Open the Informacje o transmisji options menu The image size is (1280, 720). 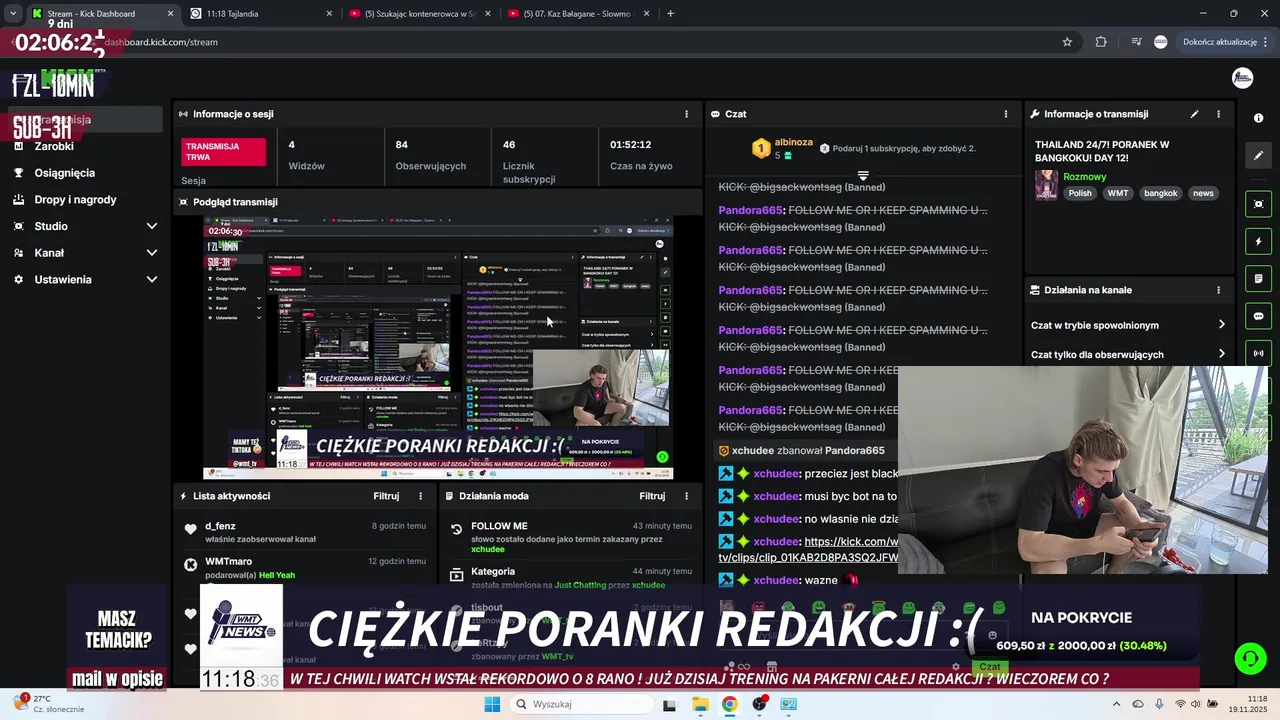(x=1218, y=114)
